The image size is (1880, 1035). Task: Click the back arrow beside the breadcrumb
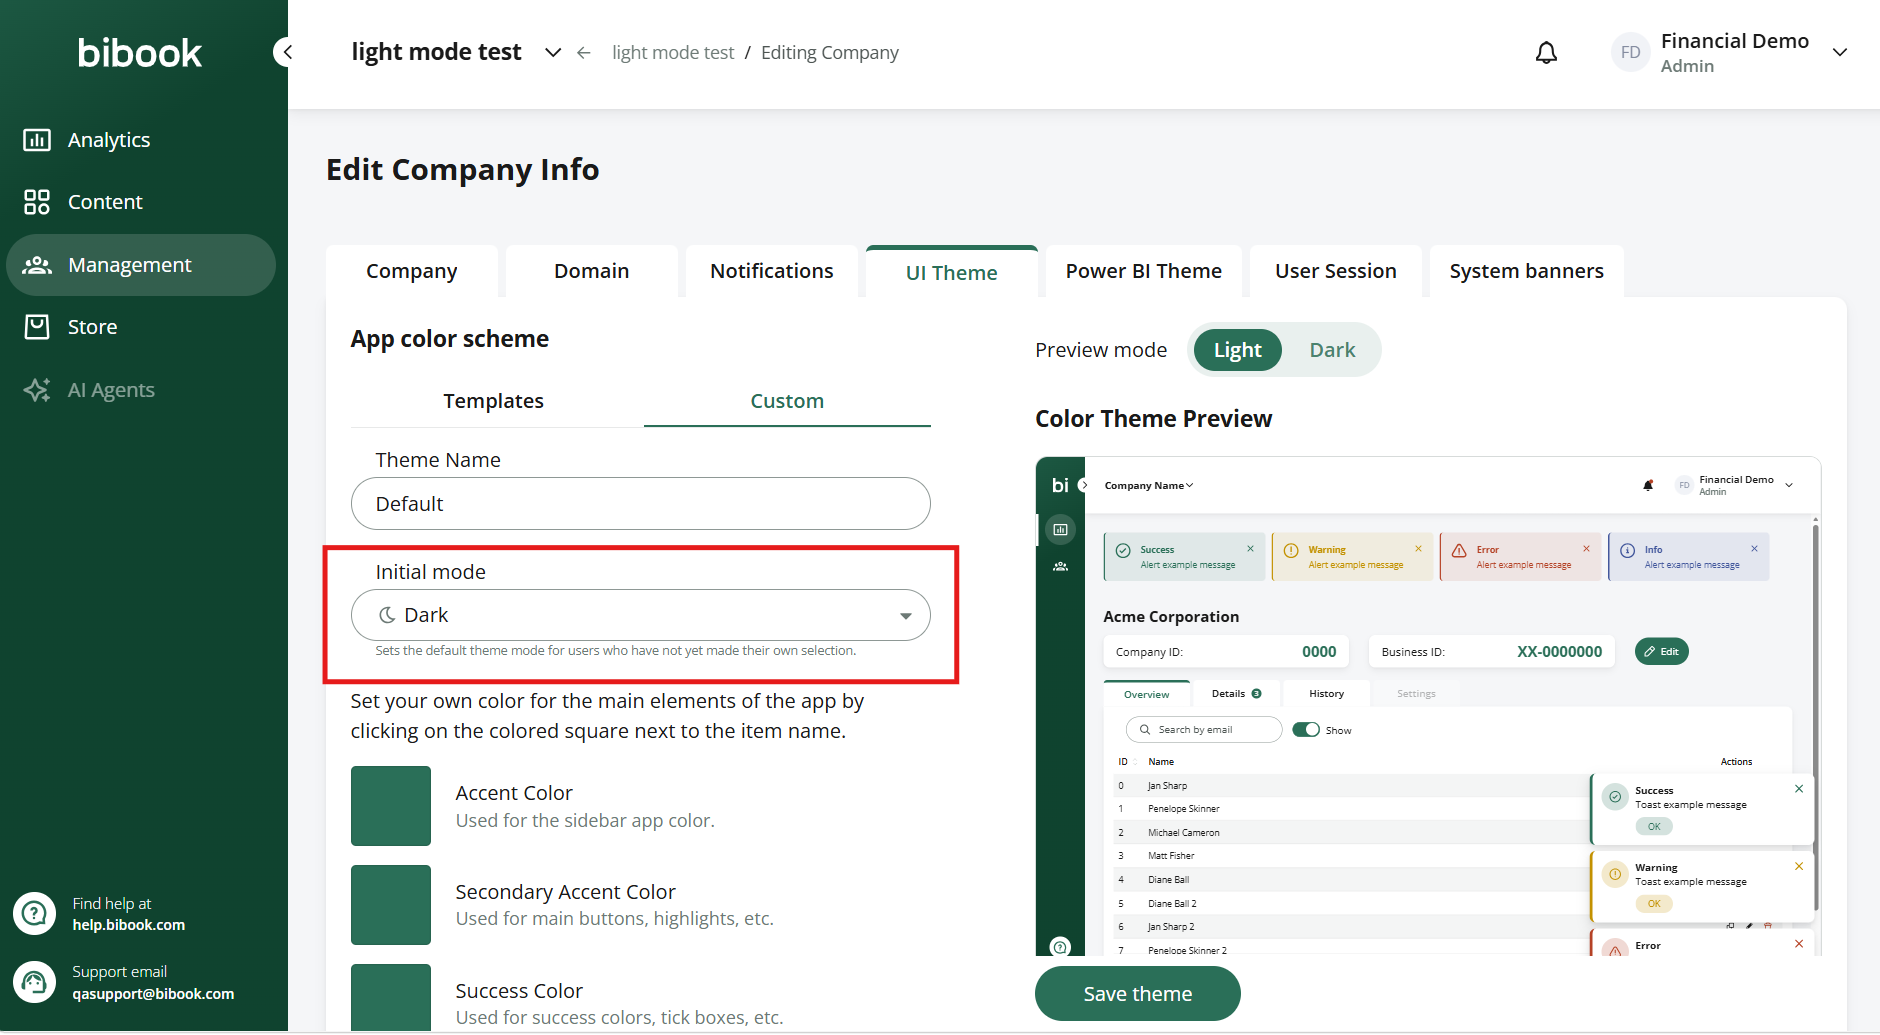coord(584,53)
